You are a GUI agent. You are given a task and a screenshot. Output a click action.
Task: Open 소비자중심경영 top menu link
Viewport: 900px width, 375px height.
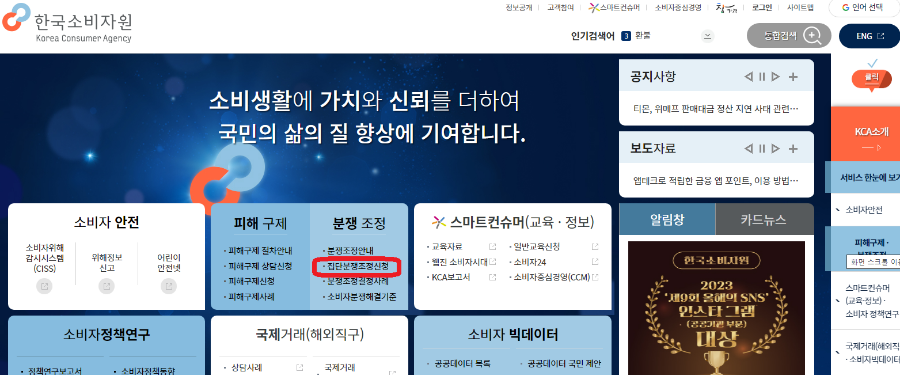point(678,7)
